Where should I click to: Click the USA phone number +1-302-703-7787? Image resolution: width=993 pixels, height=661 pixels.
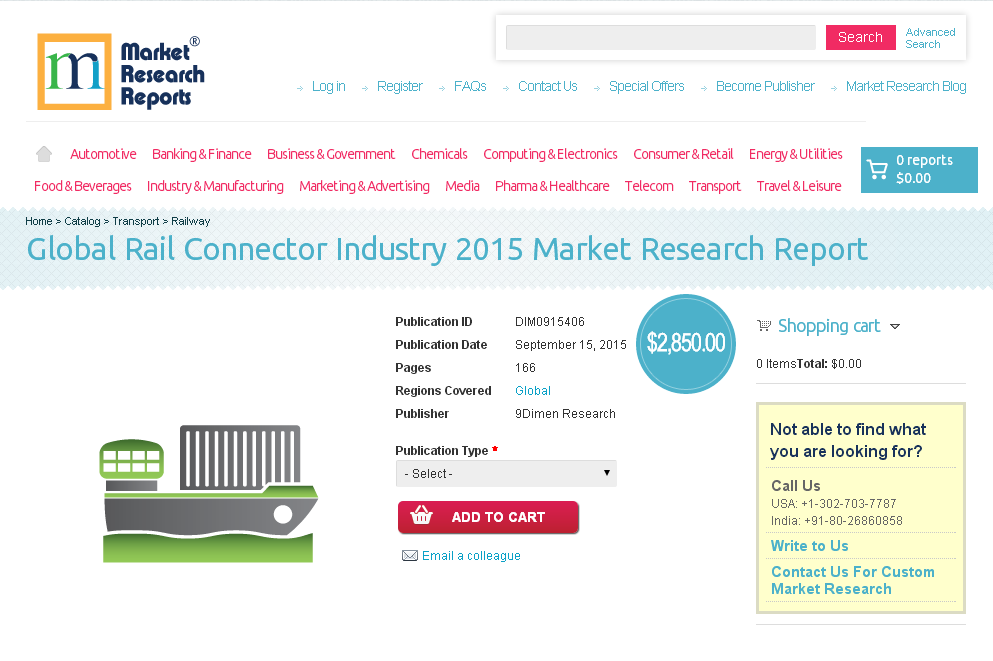point(849,504)
